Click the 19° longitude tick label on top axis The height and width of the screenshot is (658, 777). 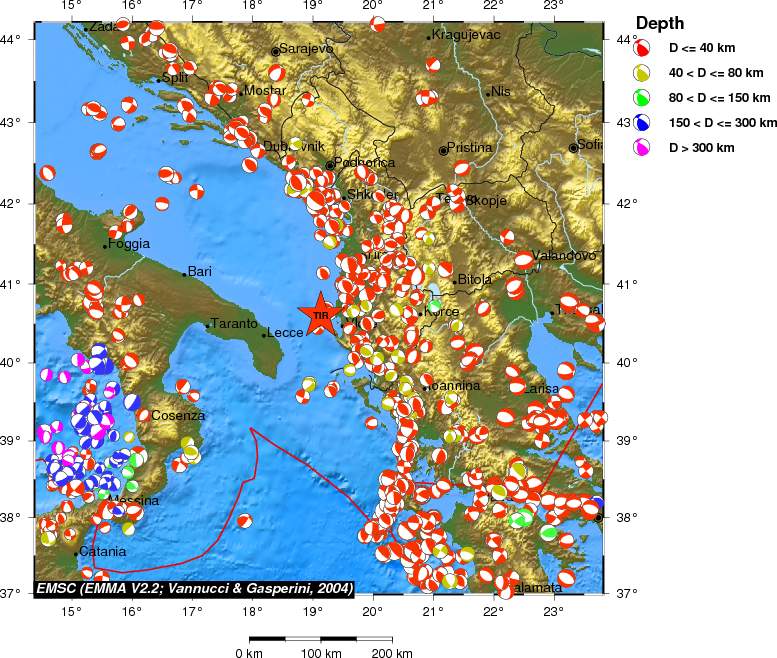point(312,6)
